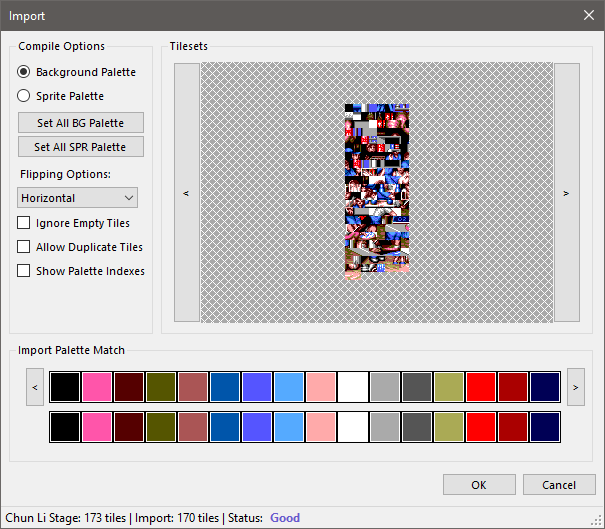Pick the khaki swatch in top row
This screenshot has width=605, height=529.
point(449,387)
